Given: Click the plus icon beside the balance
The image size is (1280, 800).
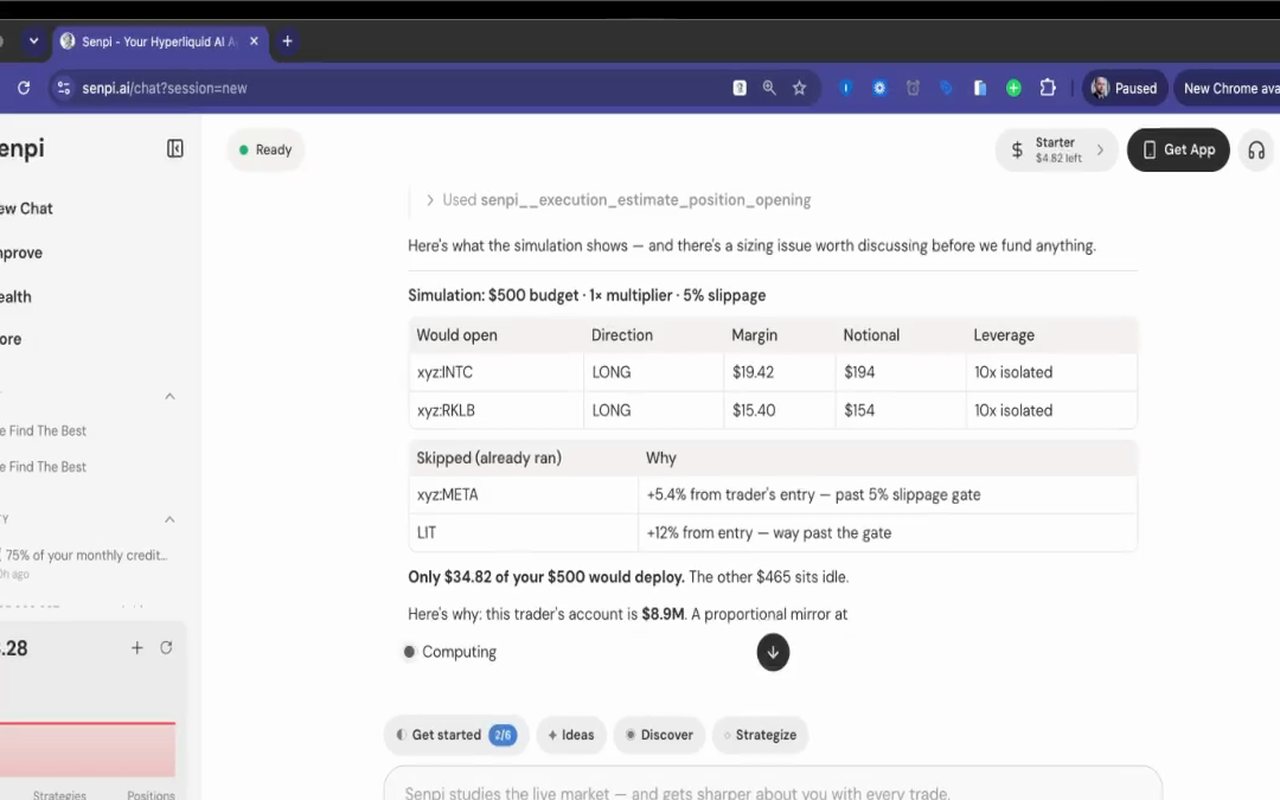Looking at the screenshot, I should pos(137,648).
